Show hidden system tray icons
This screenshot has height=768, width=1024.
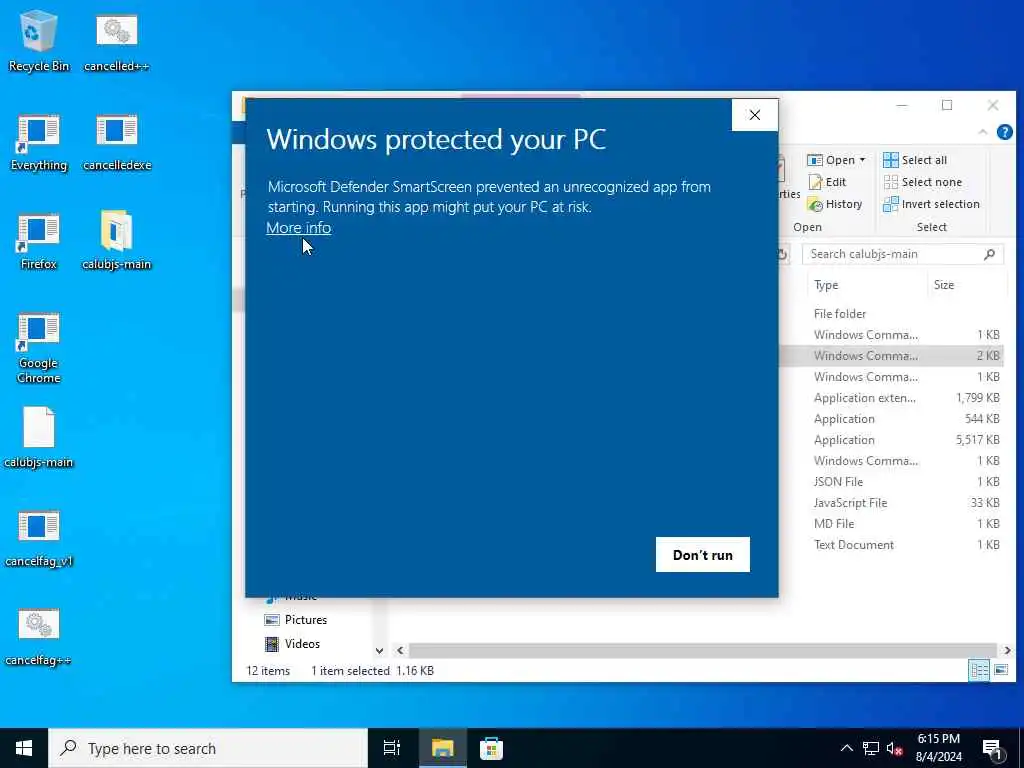[846, 748]
